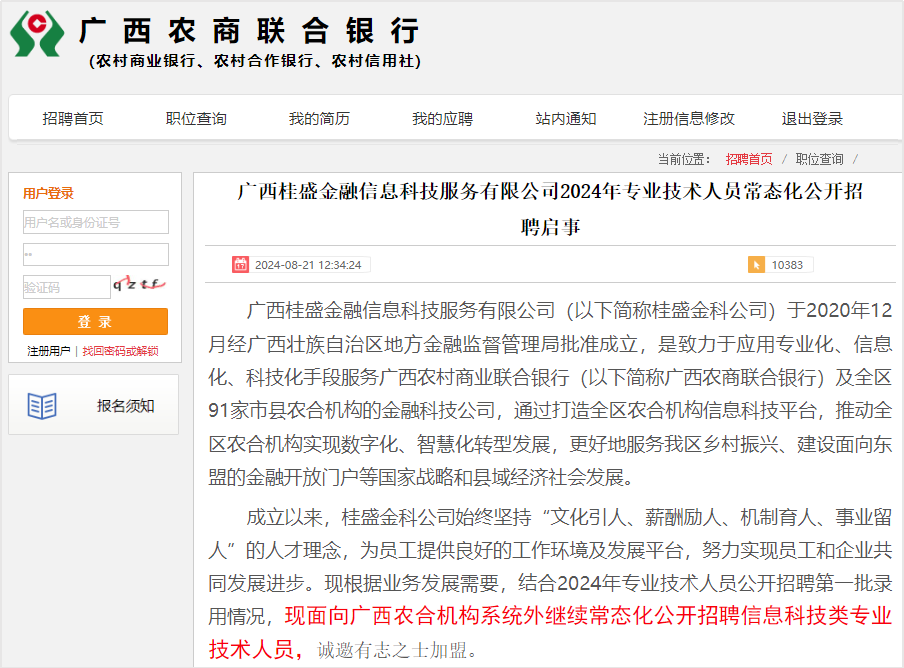
Task: Open 站内通知 menu item
Action: tap(566, 119)
